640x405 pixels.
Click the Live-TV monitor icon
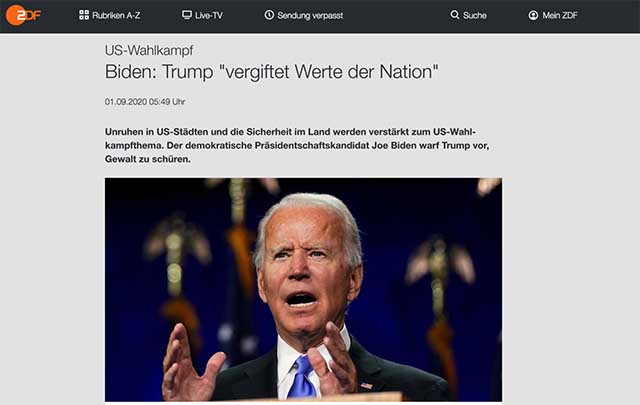pyautogui.click(x=187, y=15)
